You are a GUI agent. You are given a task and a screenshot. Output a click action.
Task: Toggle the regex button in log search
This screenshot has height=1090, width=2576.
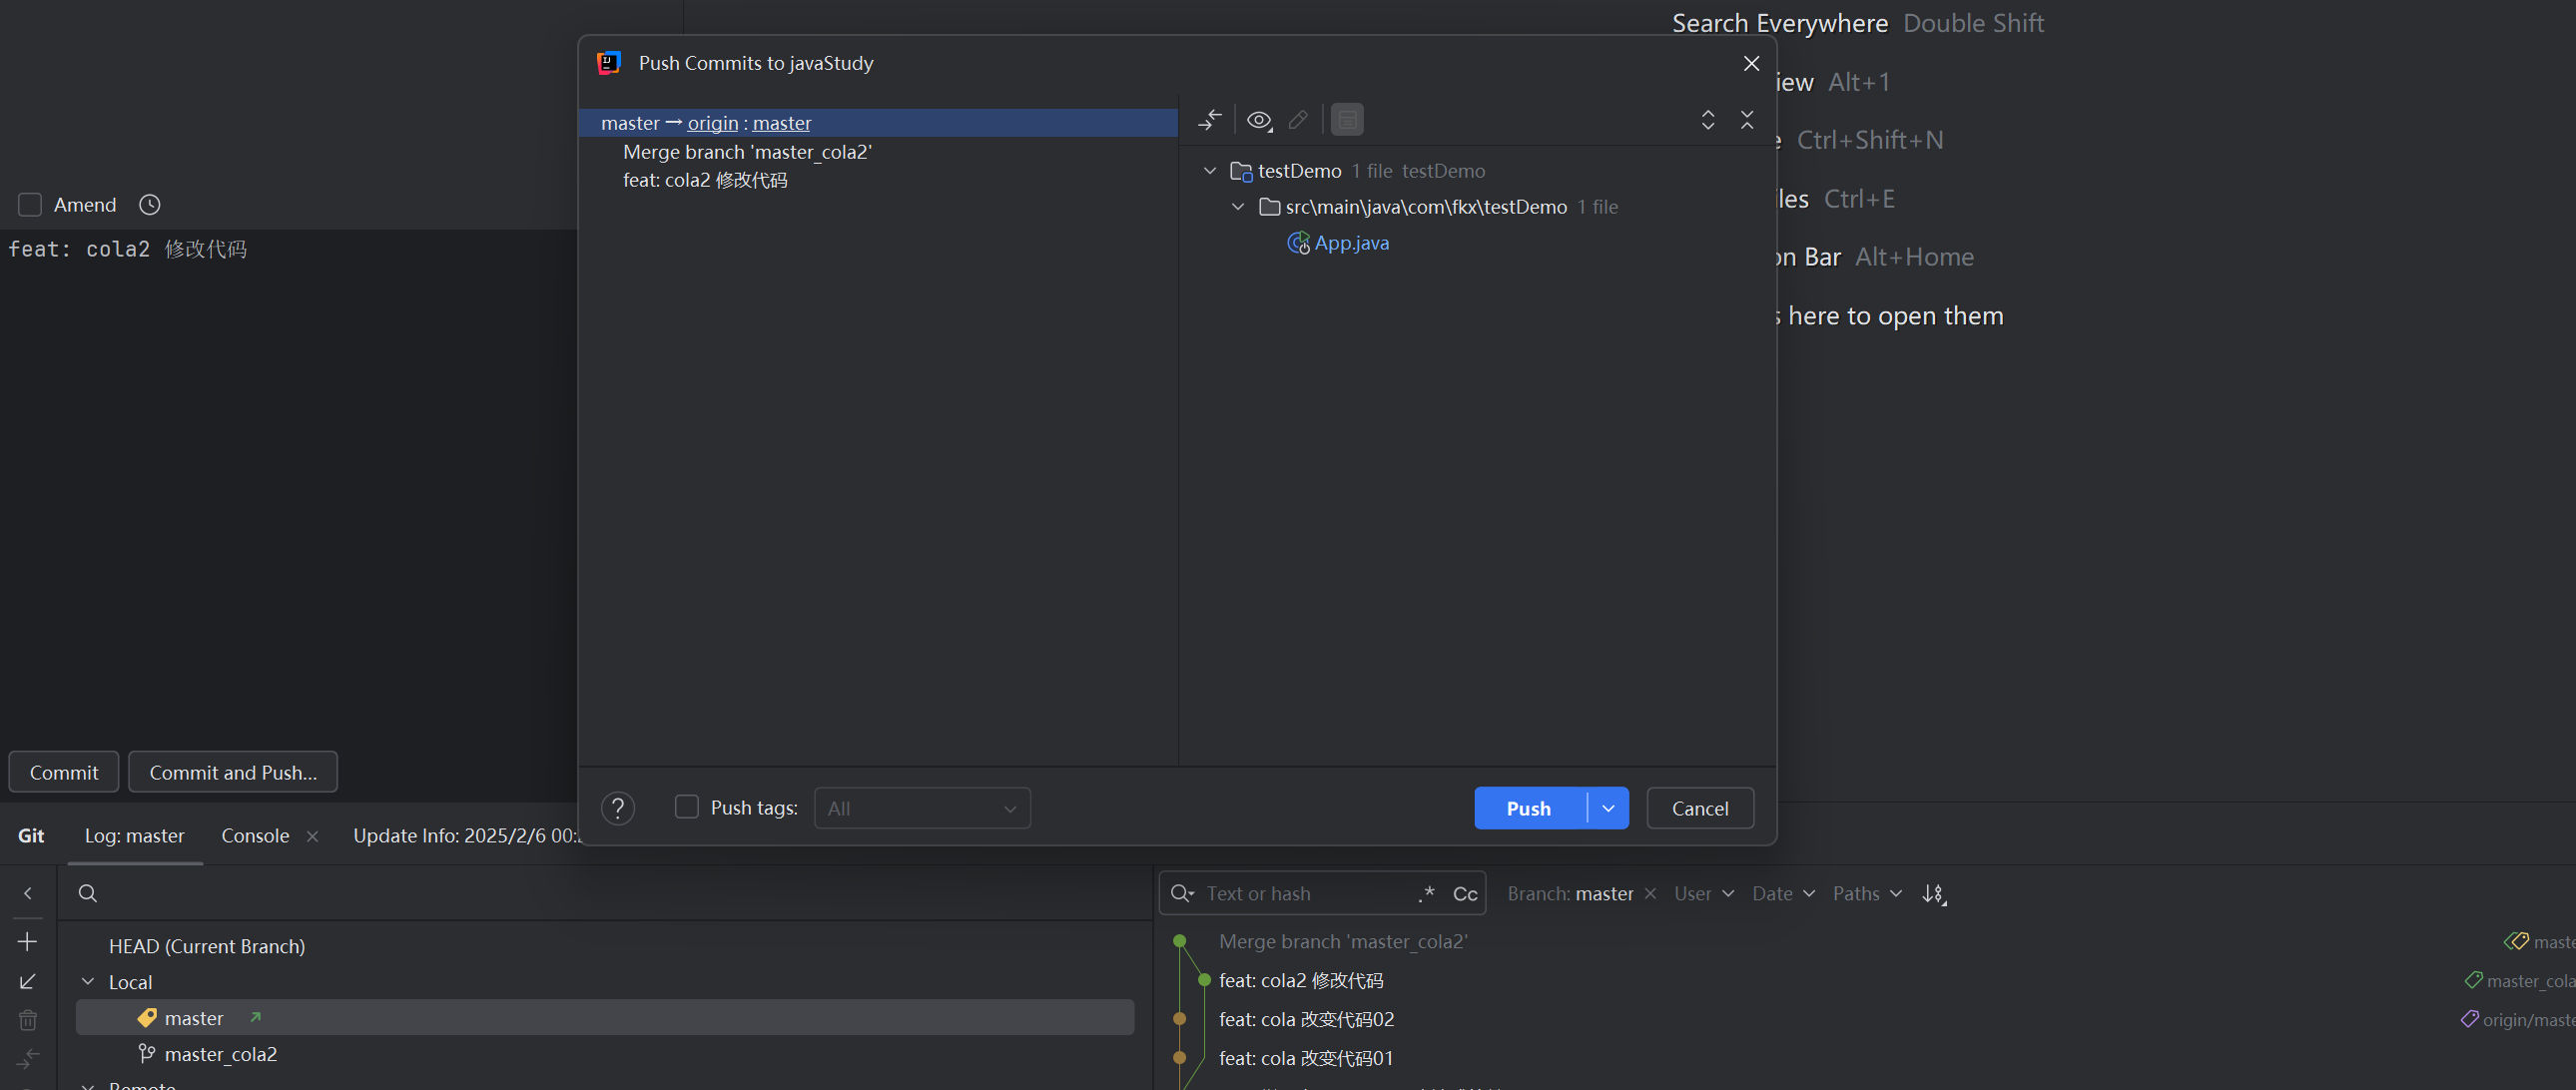(x=1426, y=894)
